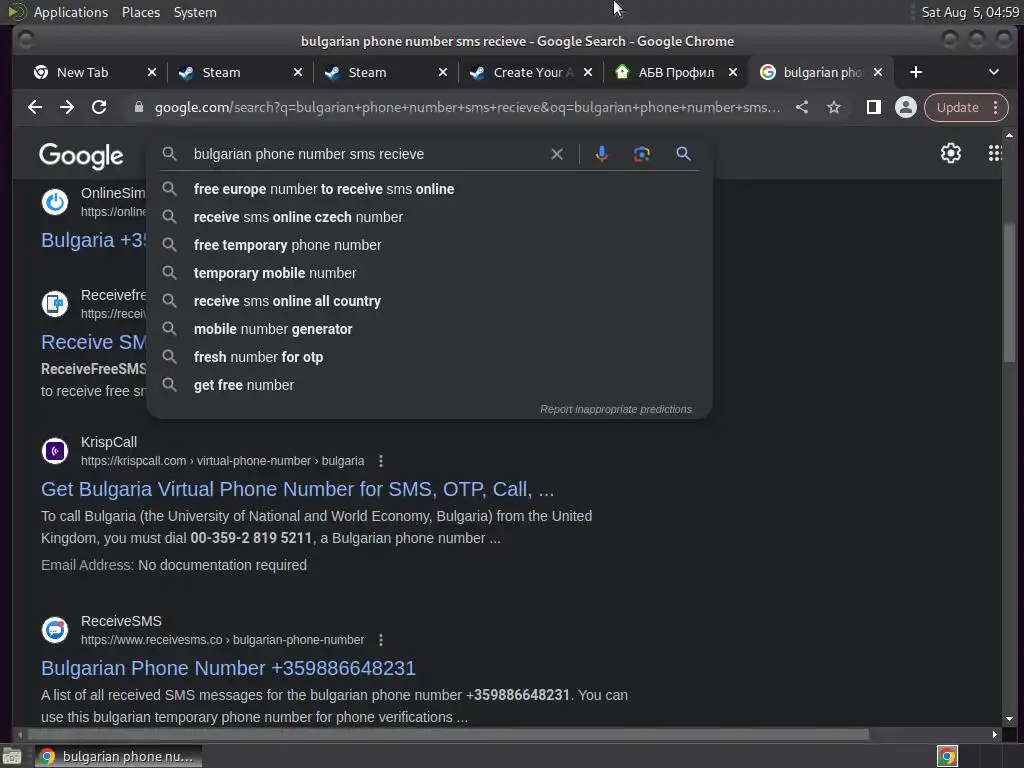Select suggestion 'free temporary phone number'
The image size is (1024, 768).
[x=430, y=245]
